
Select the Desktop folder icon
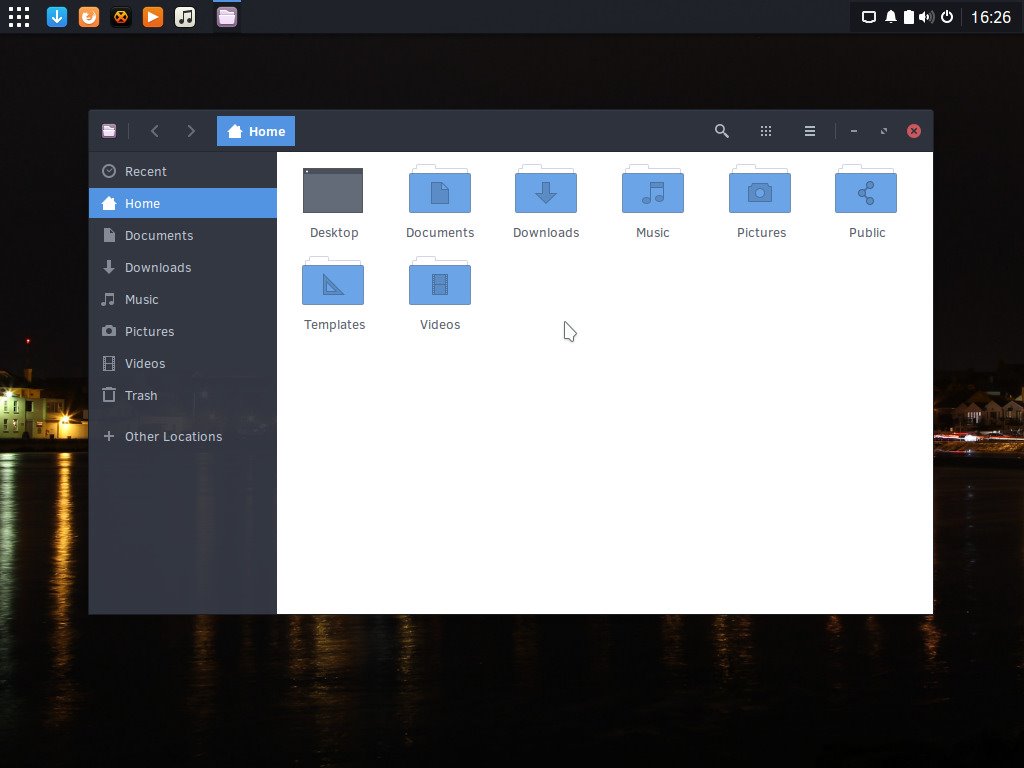click(x=333, y=191)
